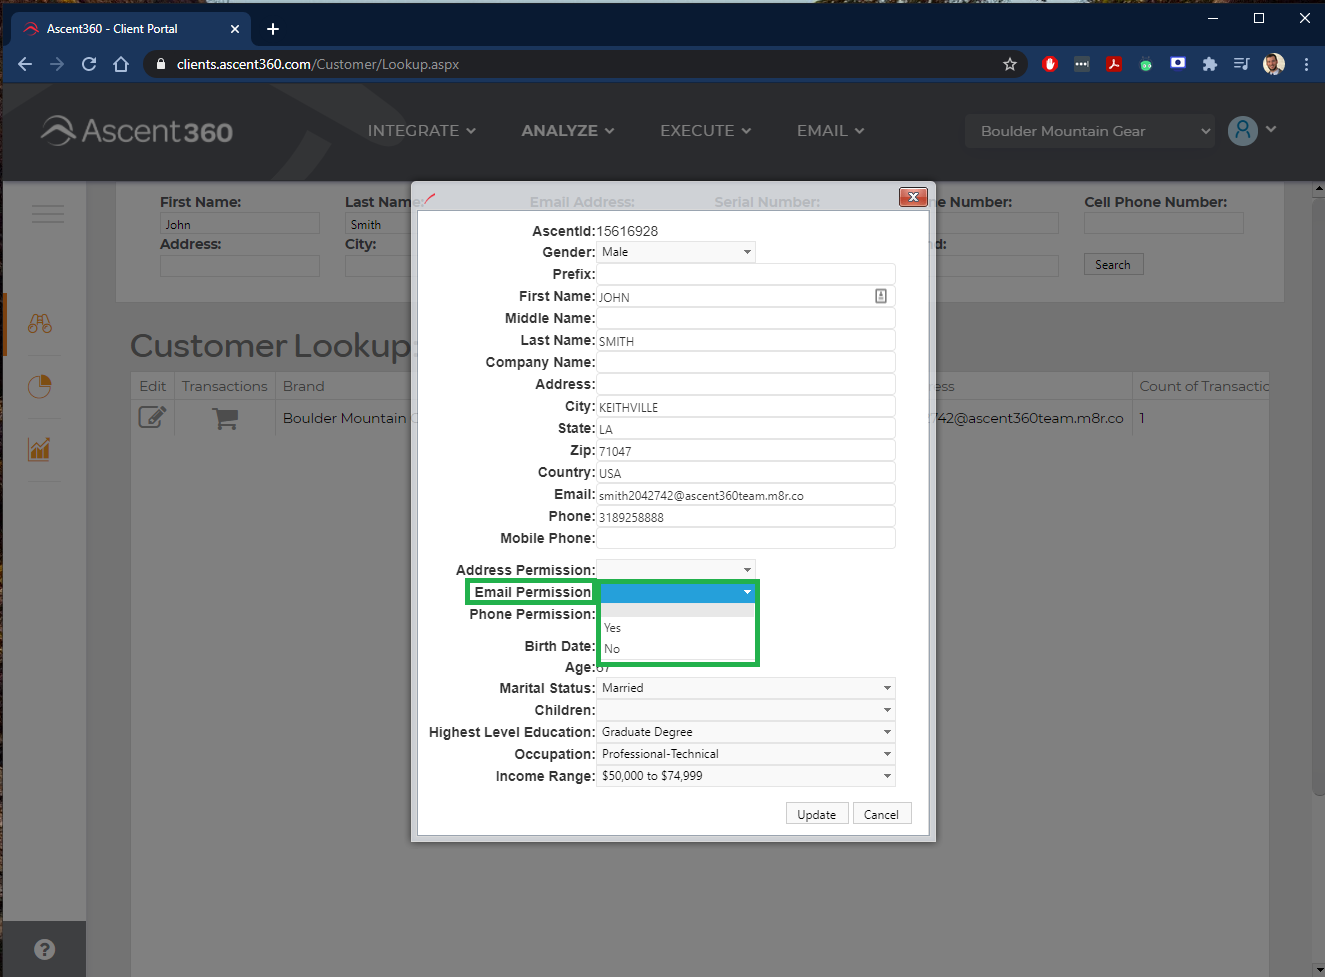Click the Middle Name input field

[x=746, y=318]
